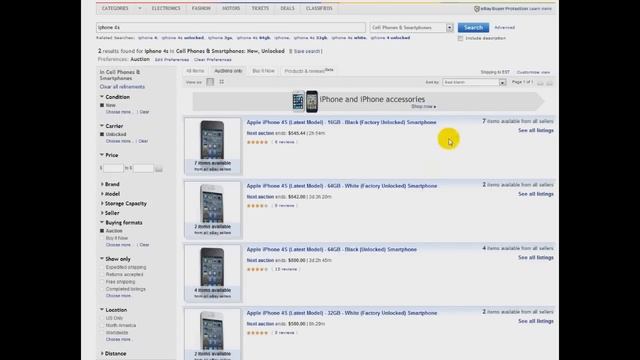Select the Worldwide location option
The height and width of the screenshot is (360, 640).
pyautogui.click(x=102, y=333)
